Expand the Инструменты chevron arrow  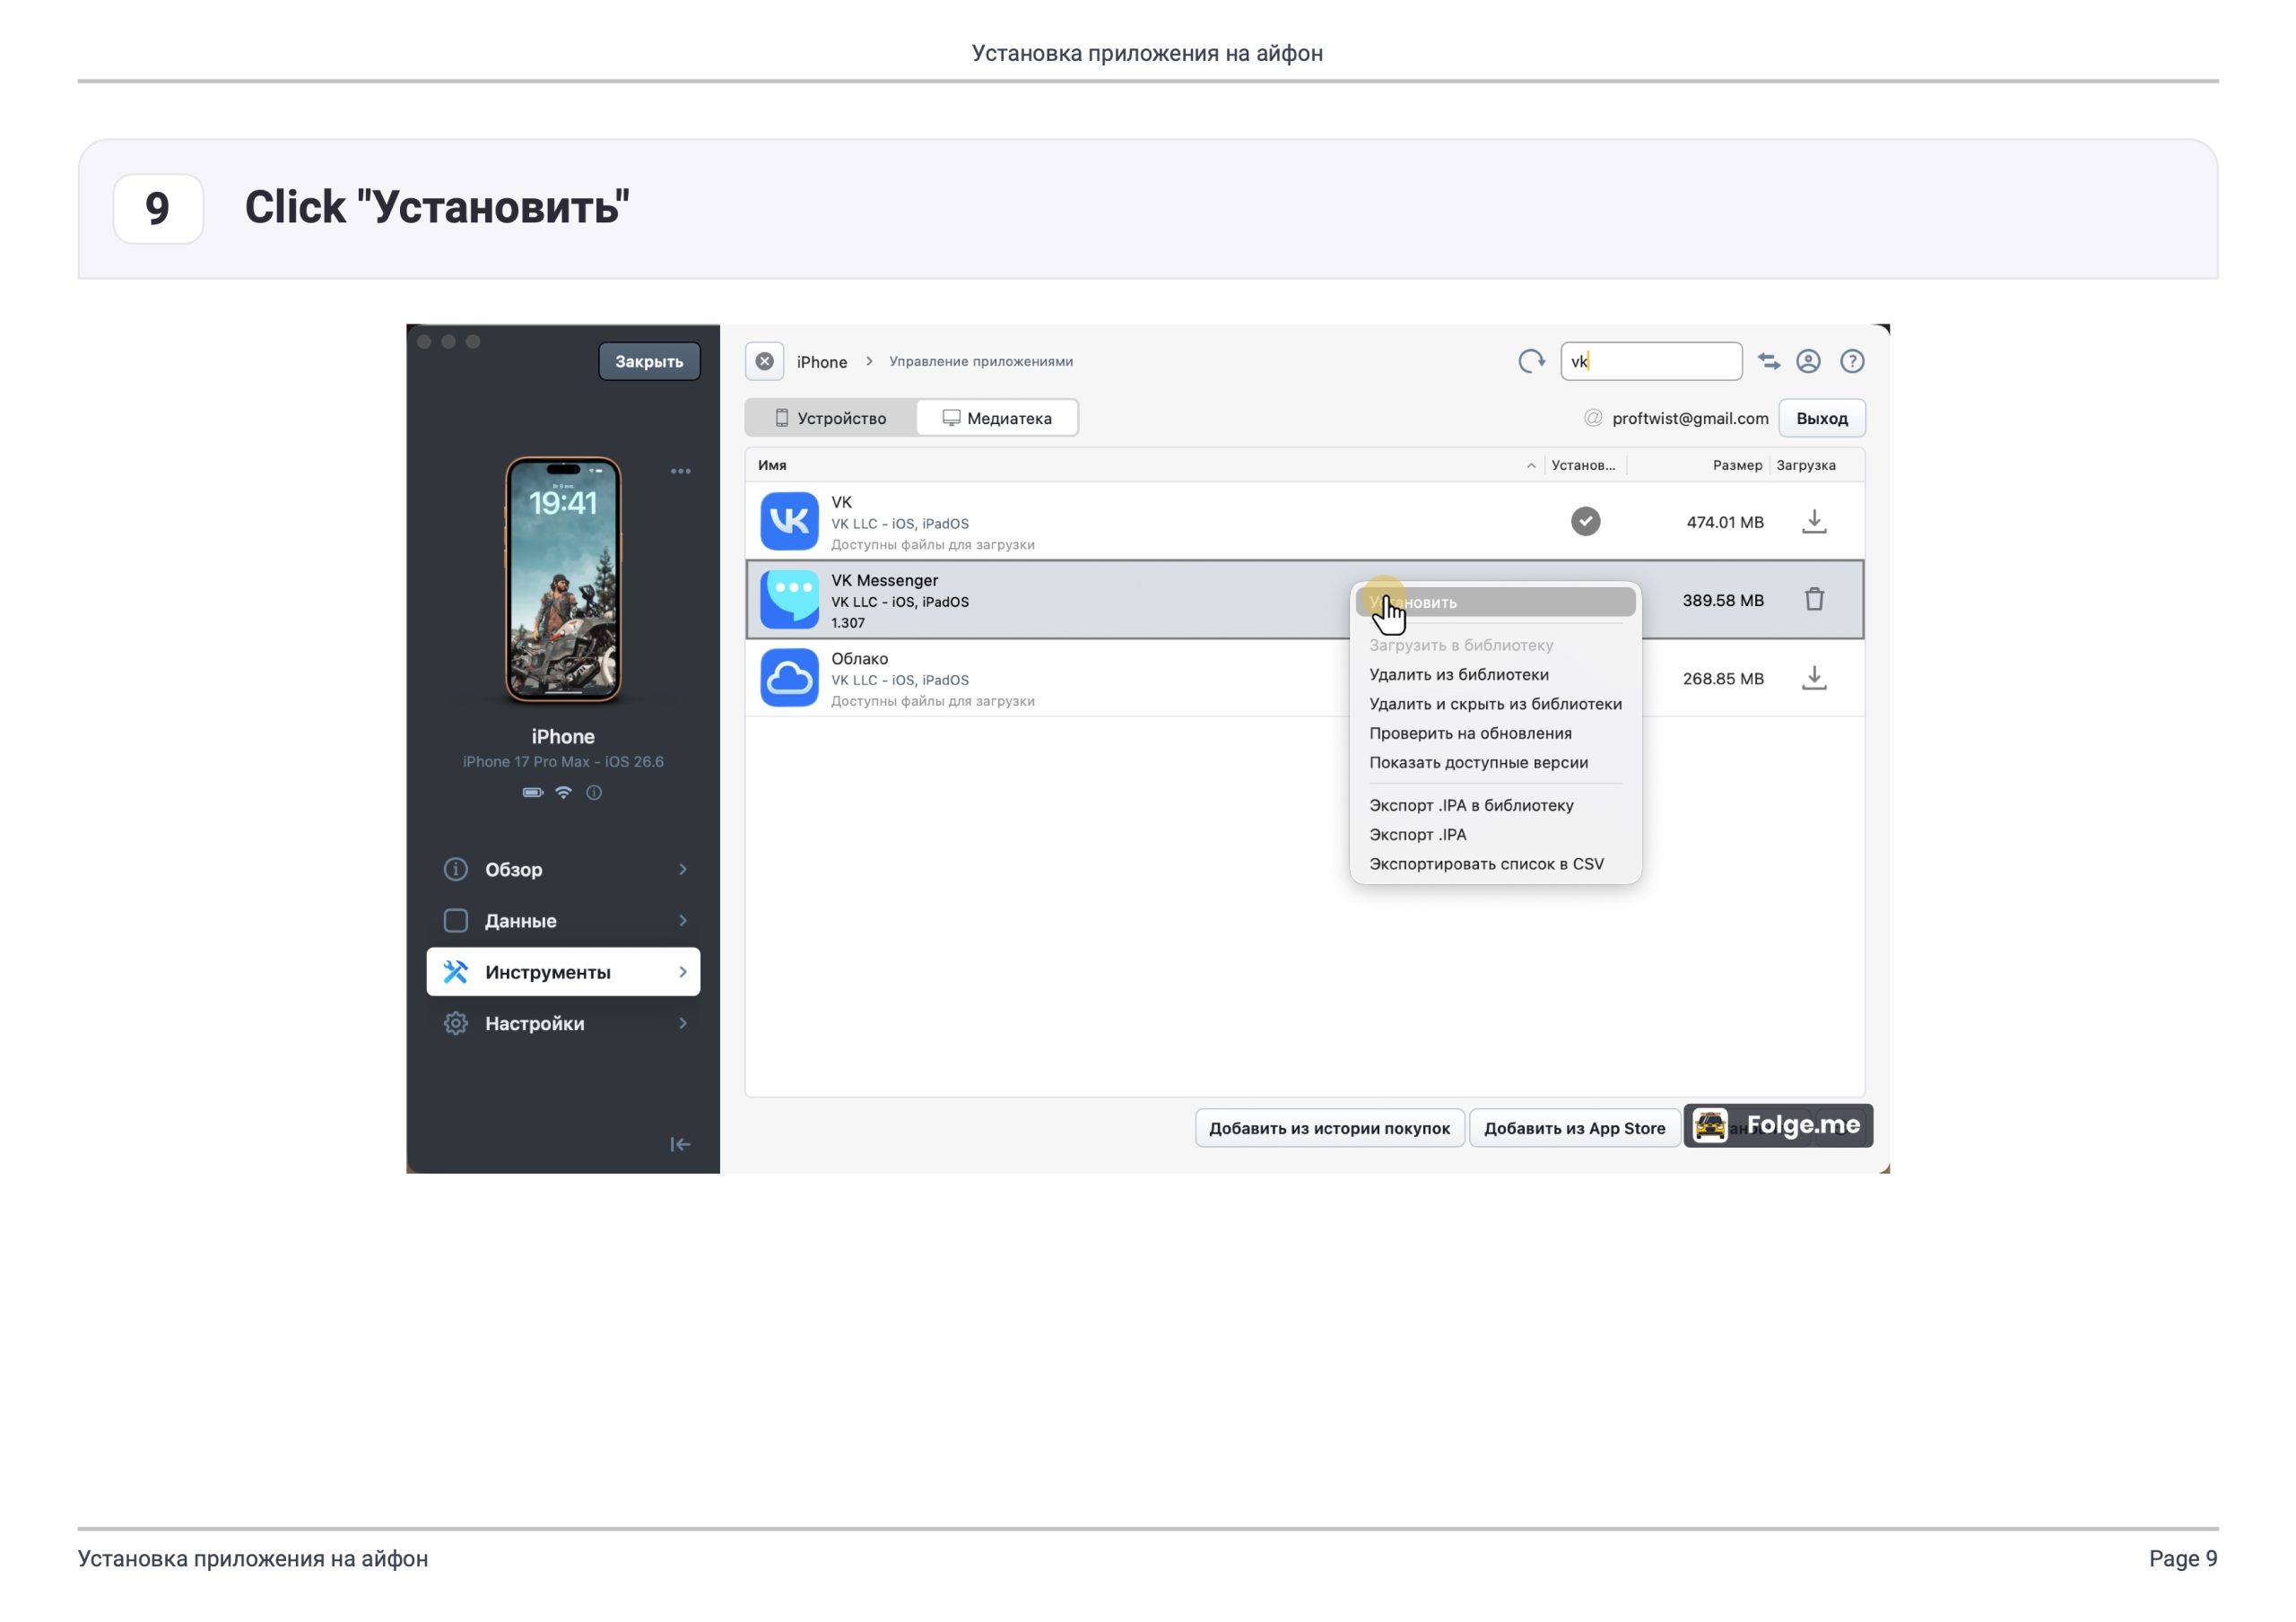[683, 971]
